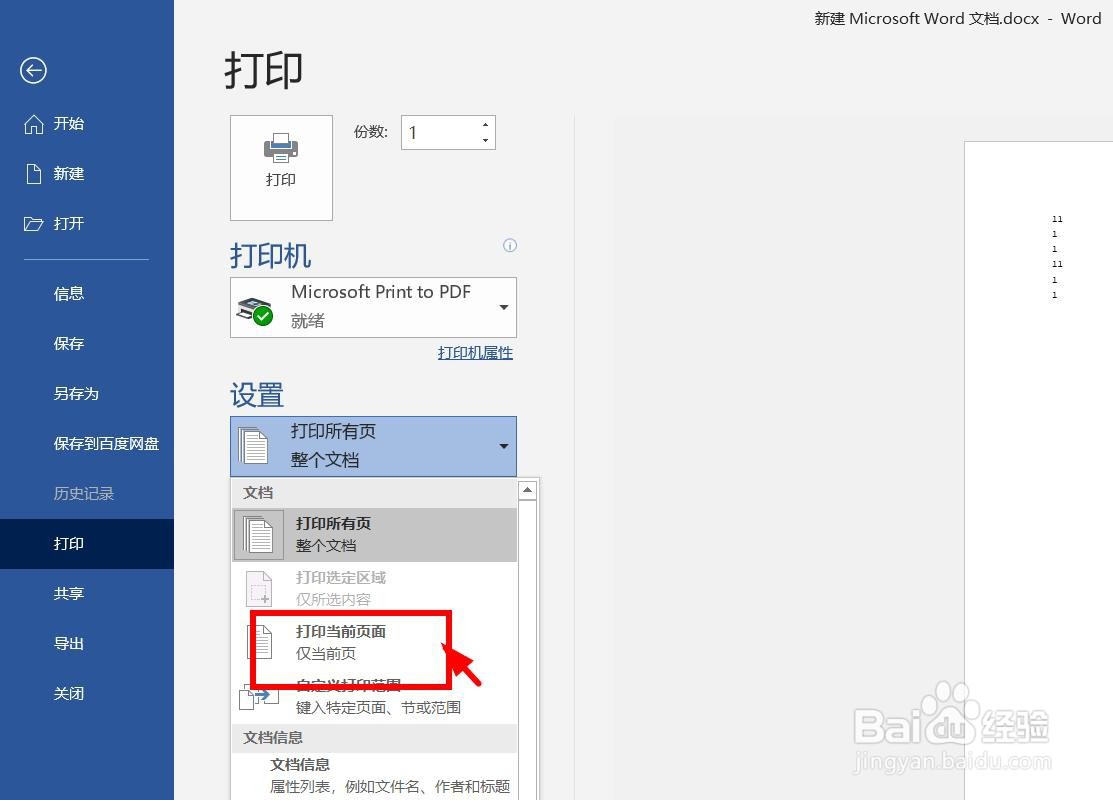
Task: Click 历史记录 in the sidebar
Action: (x=84, y=493)
